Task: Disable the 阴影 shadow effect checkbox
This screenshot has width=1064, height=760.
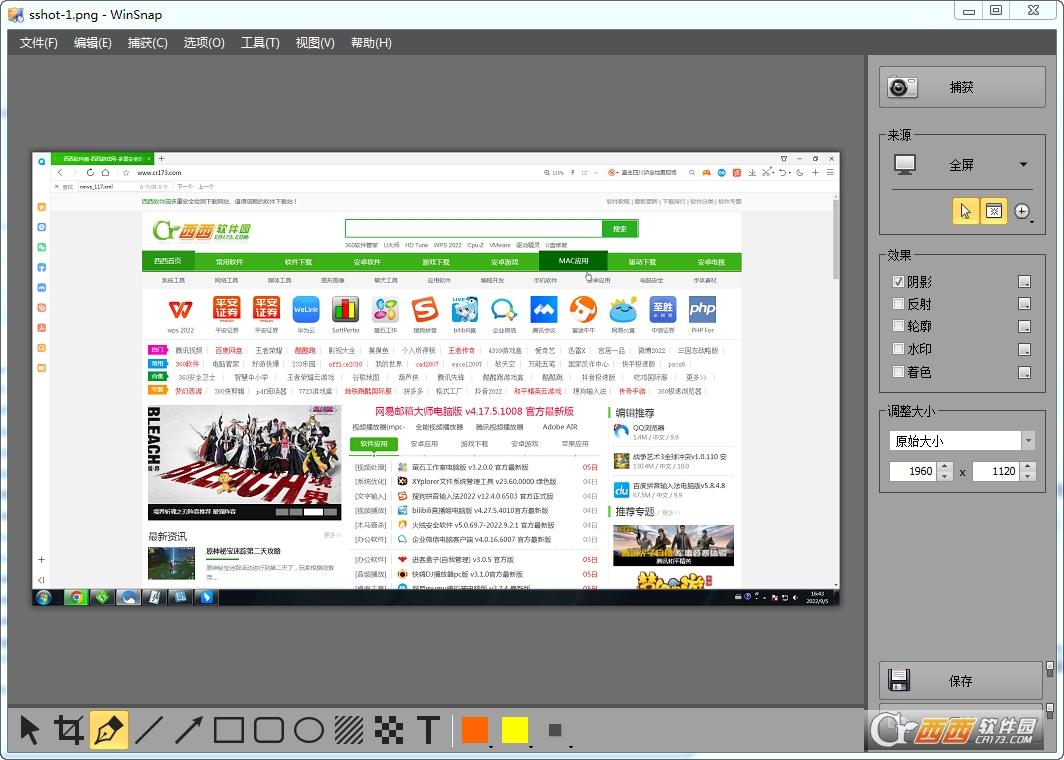Action: click(x=898, y=282)
